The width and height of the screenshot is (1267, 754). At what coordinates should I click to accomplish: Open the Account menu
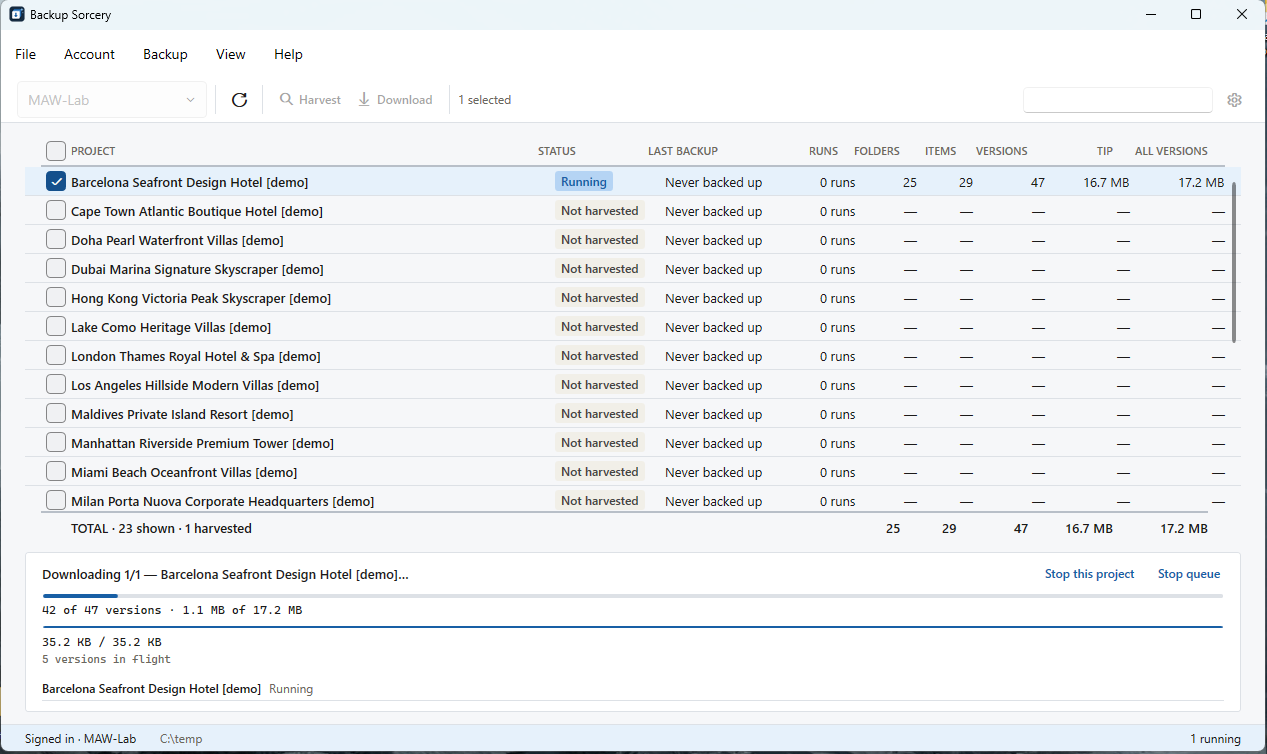click(x=89, y=54)
